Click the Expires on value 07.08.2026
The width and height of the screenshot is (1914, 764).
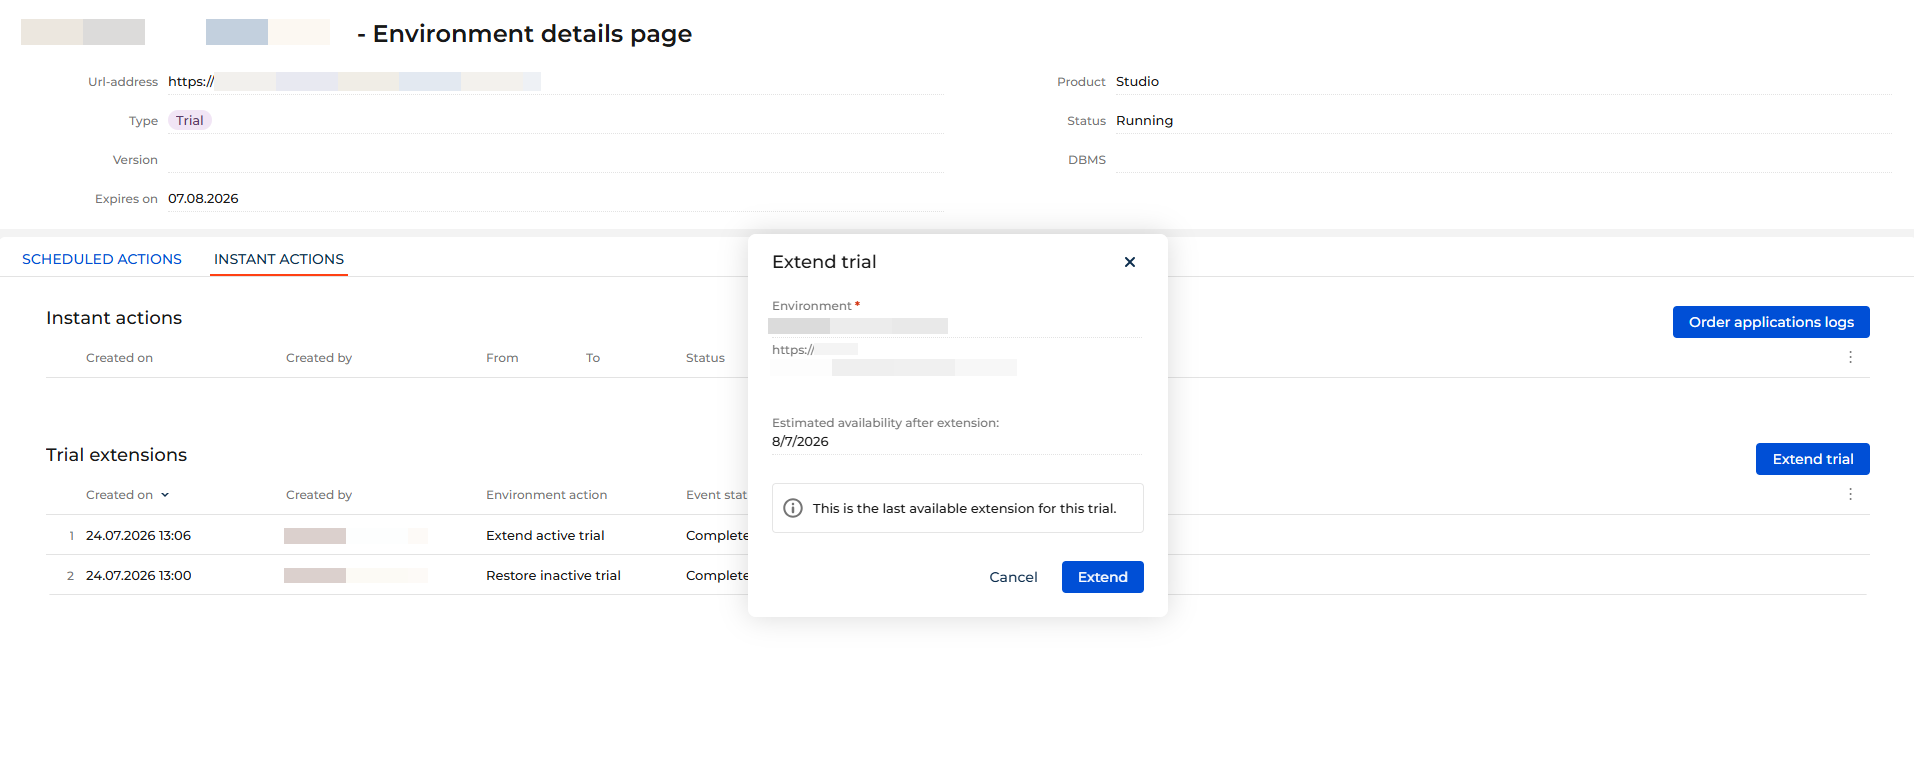(203, 199)
